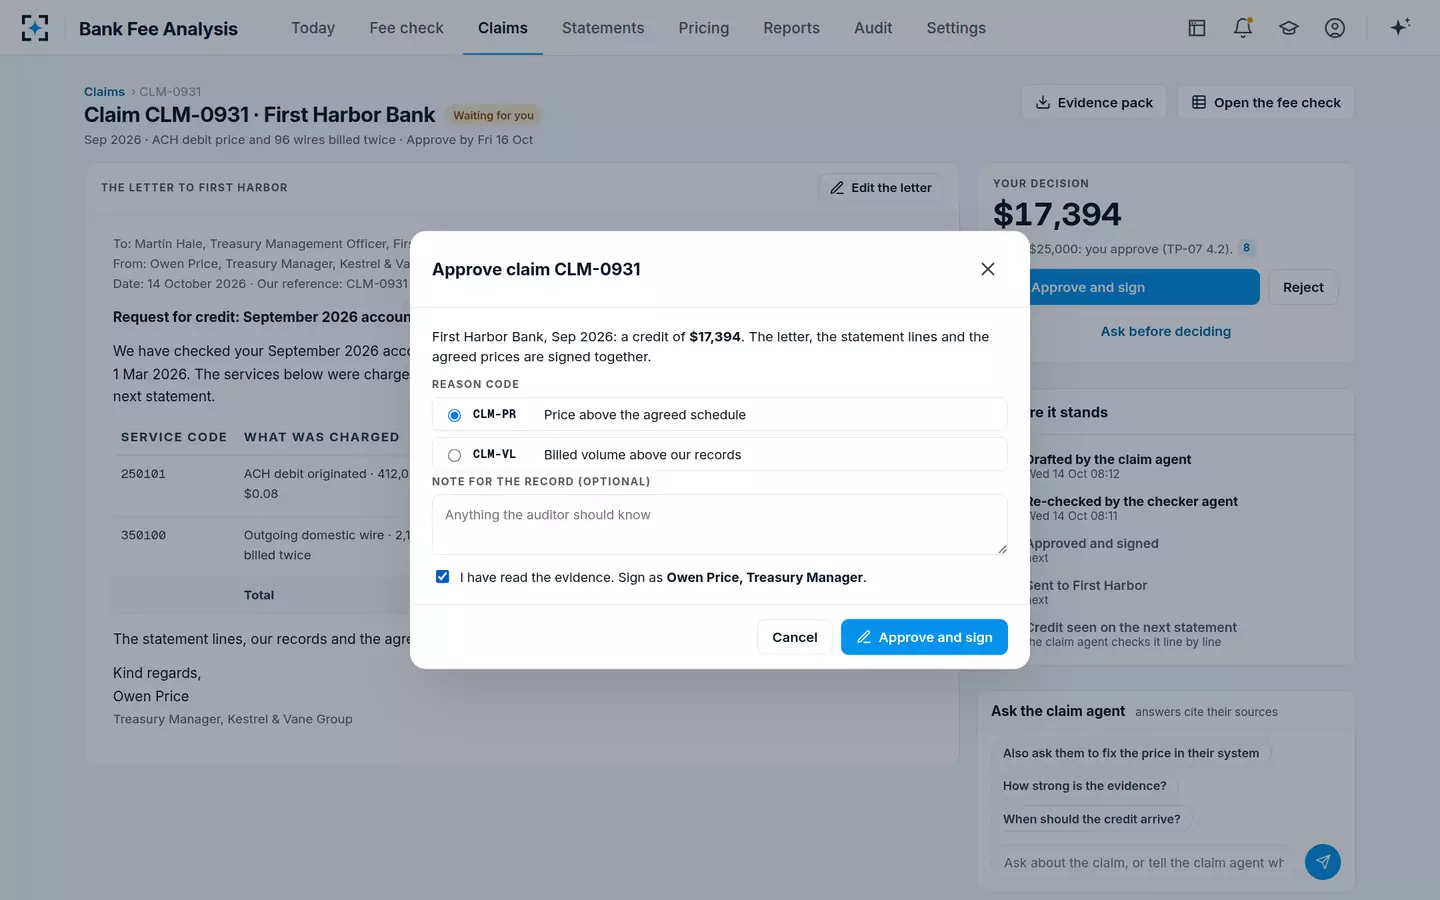Go to the Pricing tab
Viewport: 1440px width, 900px height.
pos(704,28)
